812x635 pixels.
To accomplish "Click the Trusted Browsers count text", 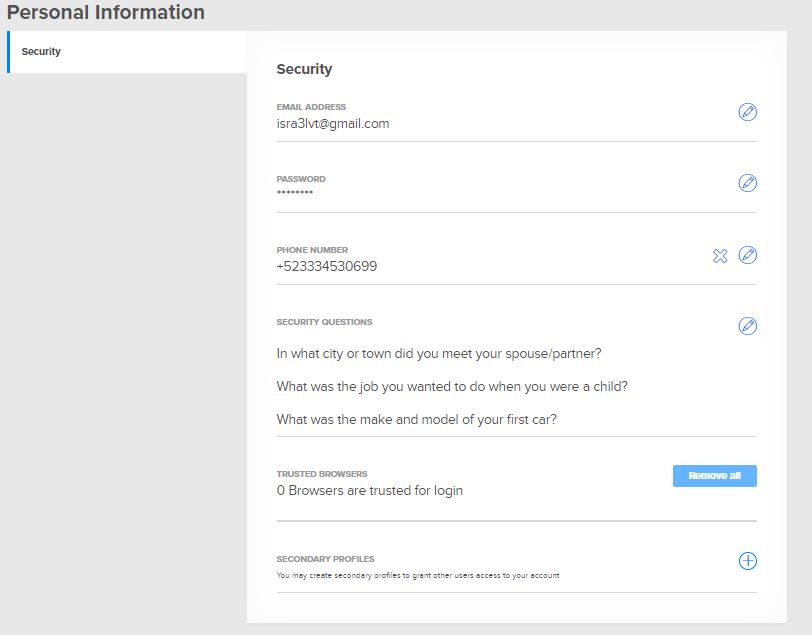I will tap(370, 491).
